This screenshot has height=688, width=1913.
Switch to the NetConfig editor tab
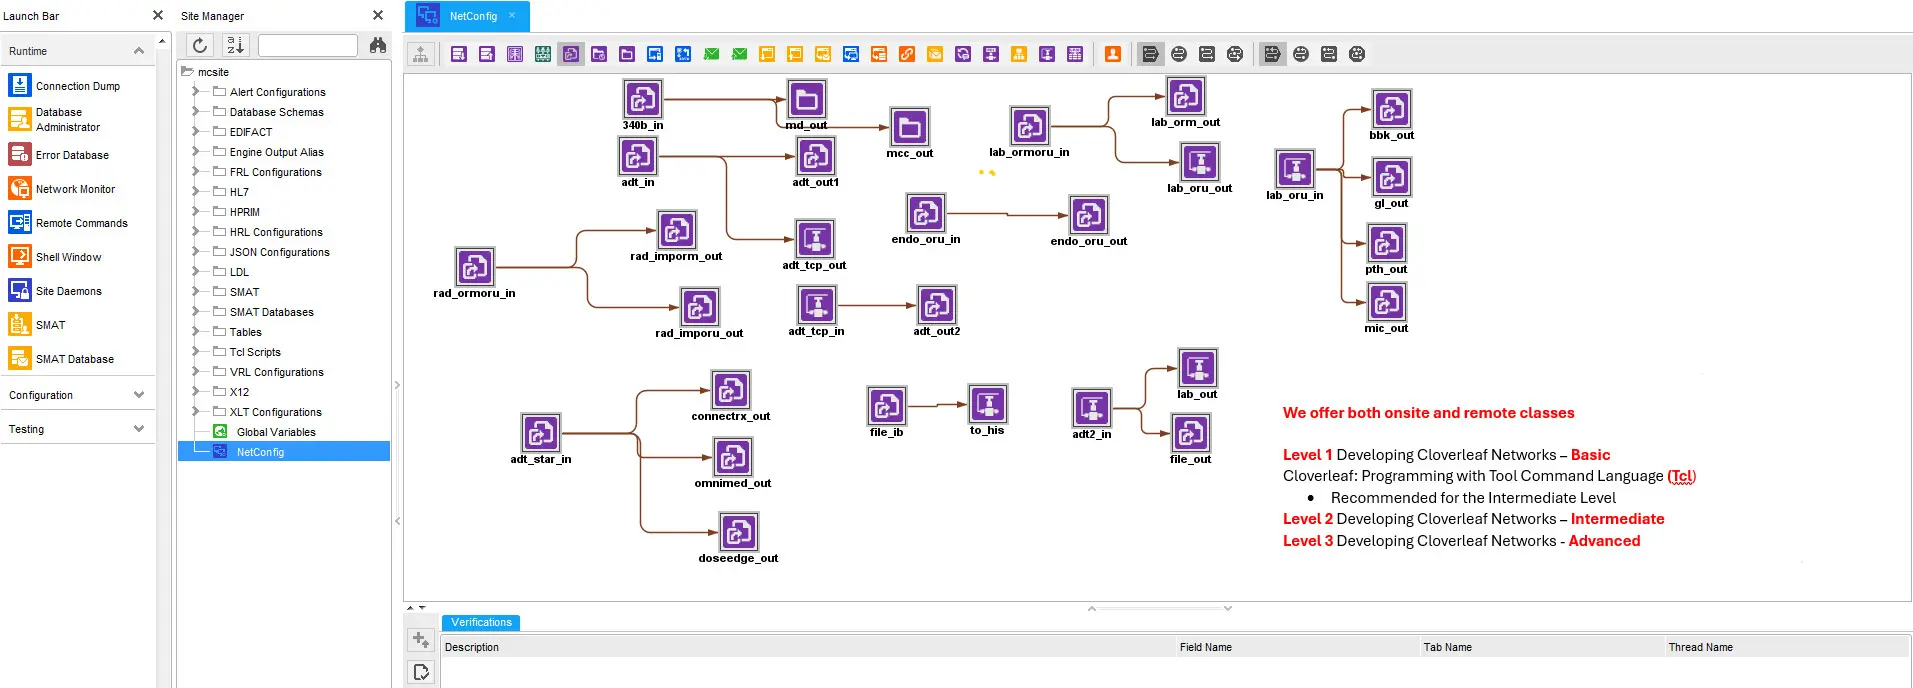(472, 16)
